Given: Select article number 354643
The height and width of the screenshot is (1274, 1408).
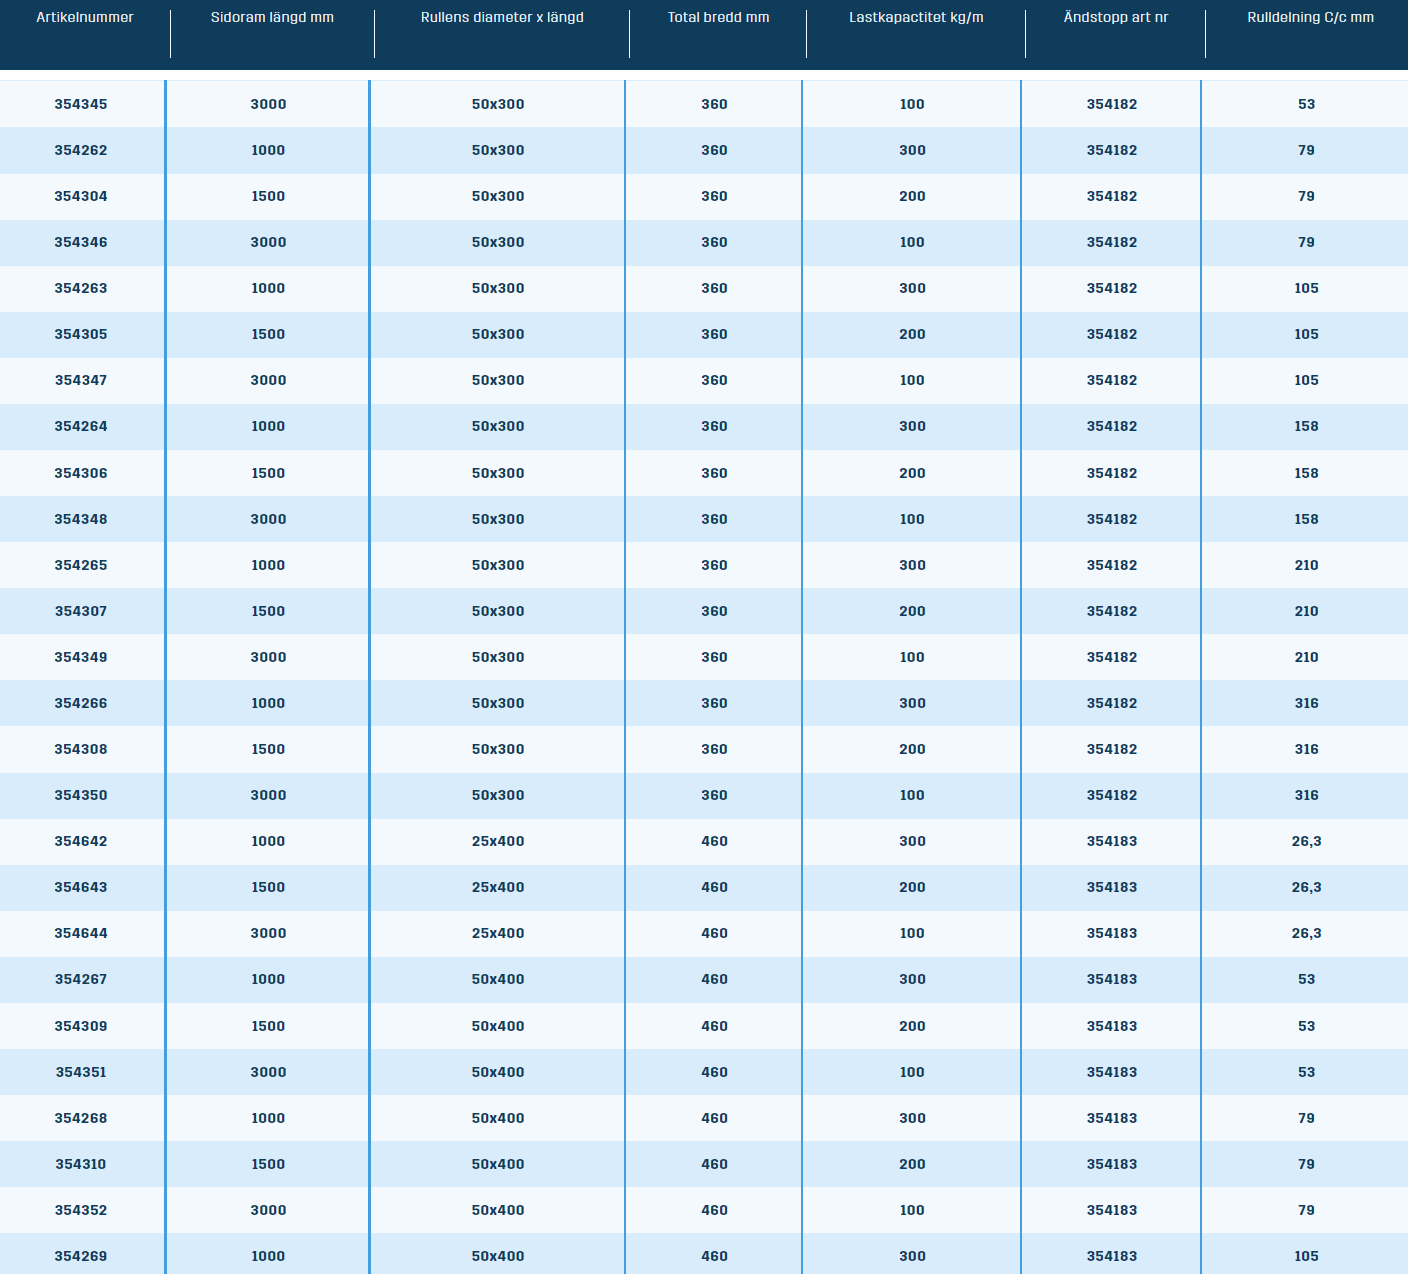Looking at the screenshot, I should coord(81,887).
